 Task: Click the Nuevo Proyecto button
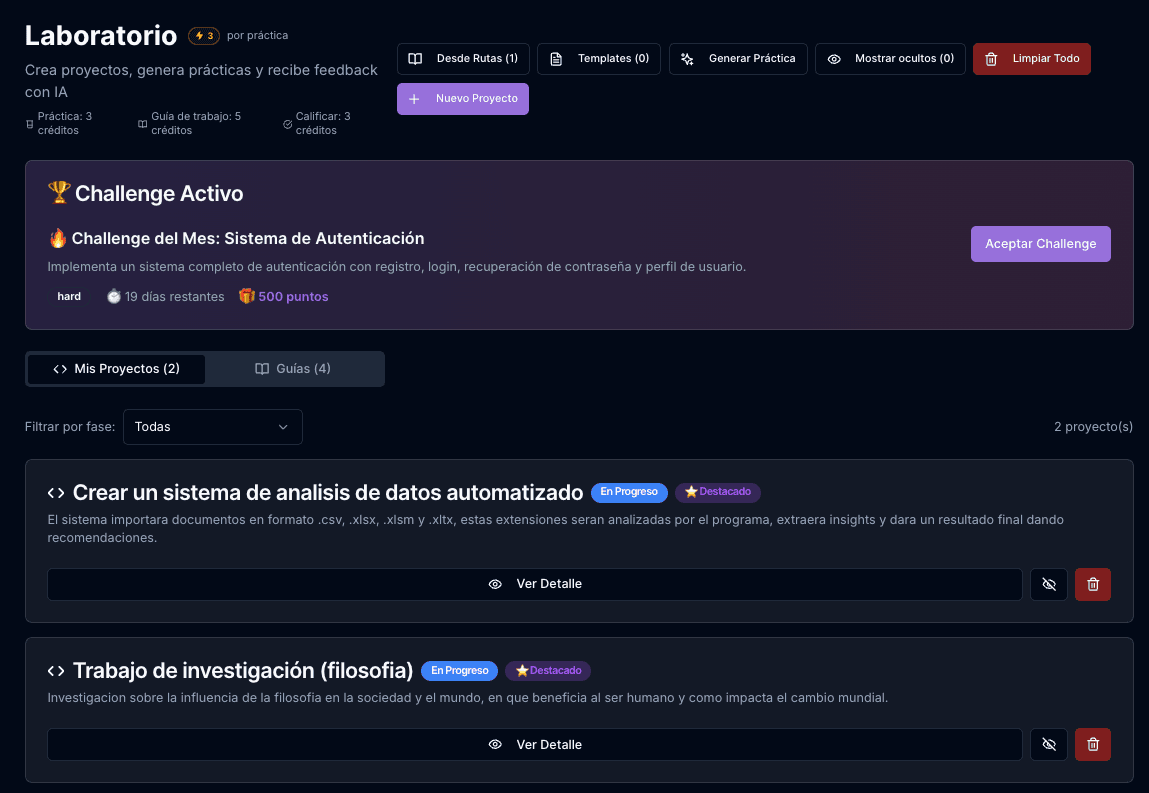click(x=462, y=99)
